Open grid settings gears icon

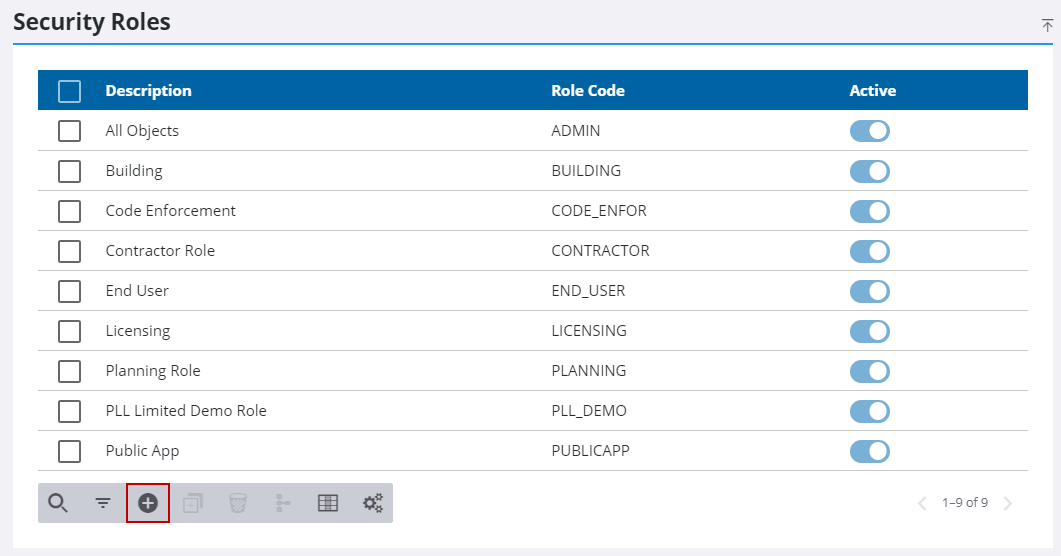373,503
